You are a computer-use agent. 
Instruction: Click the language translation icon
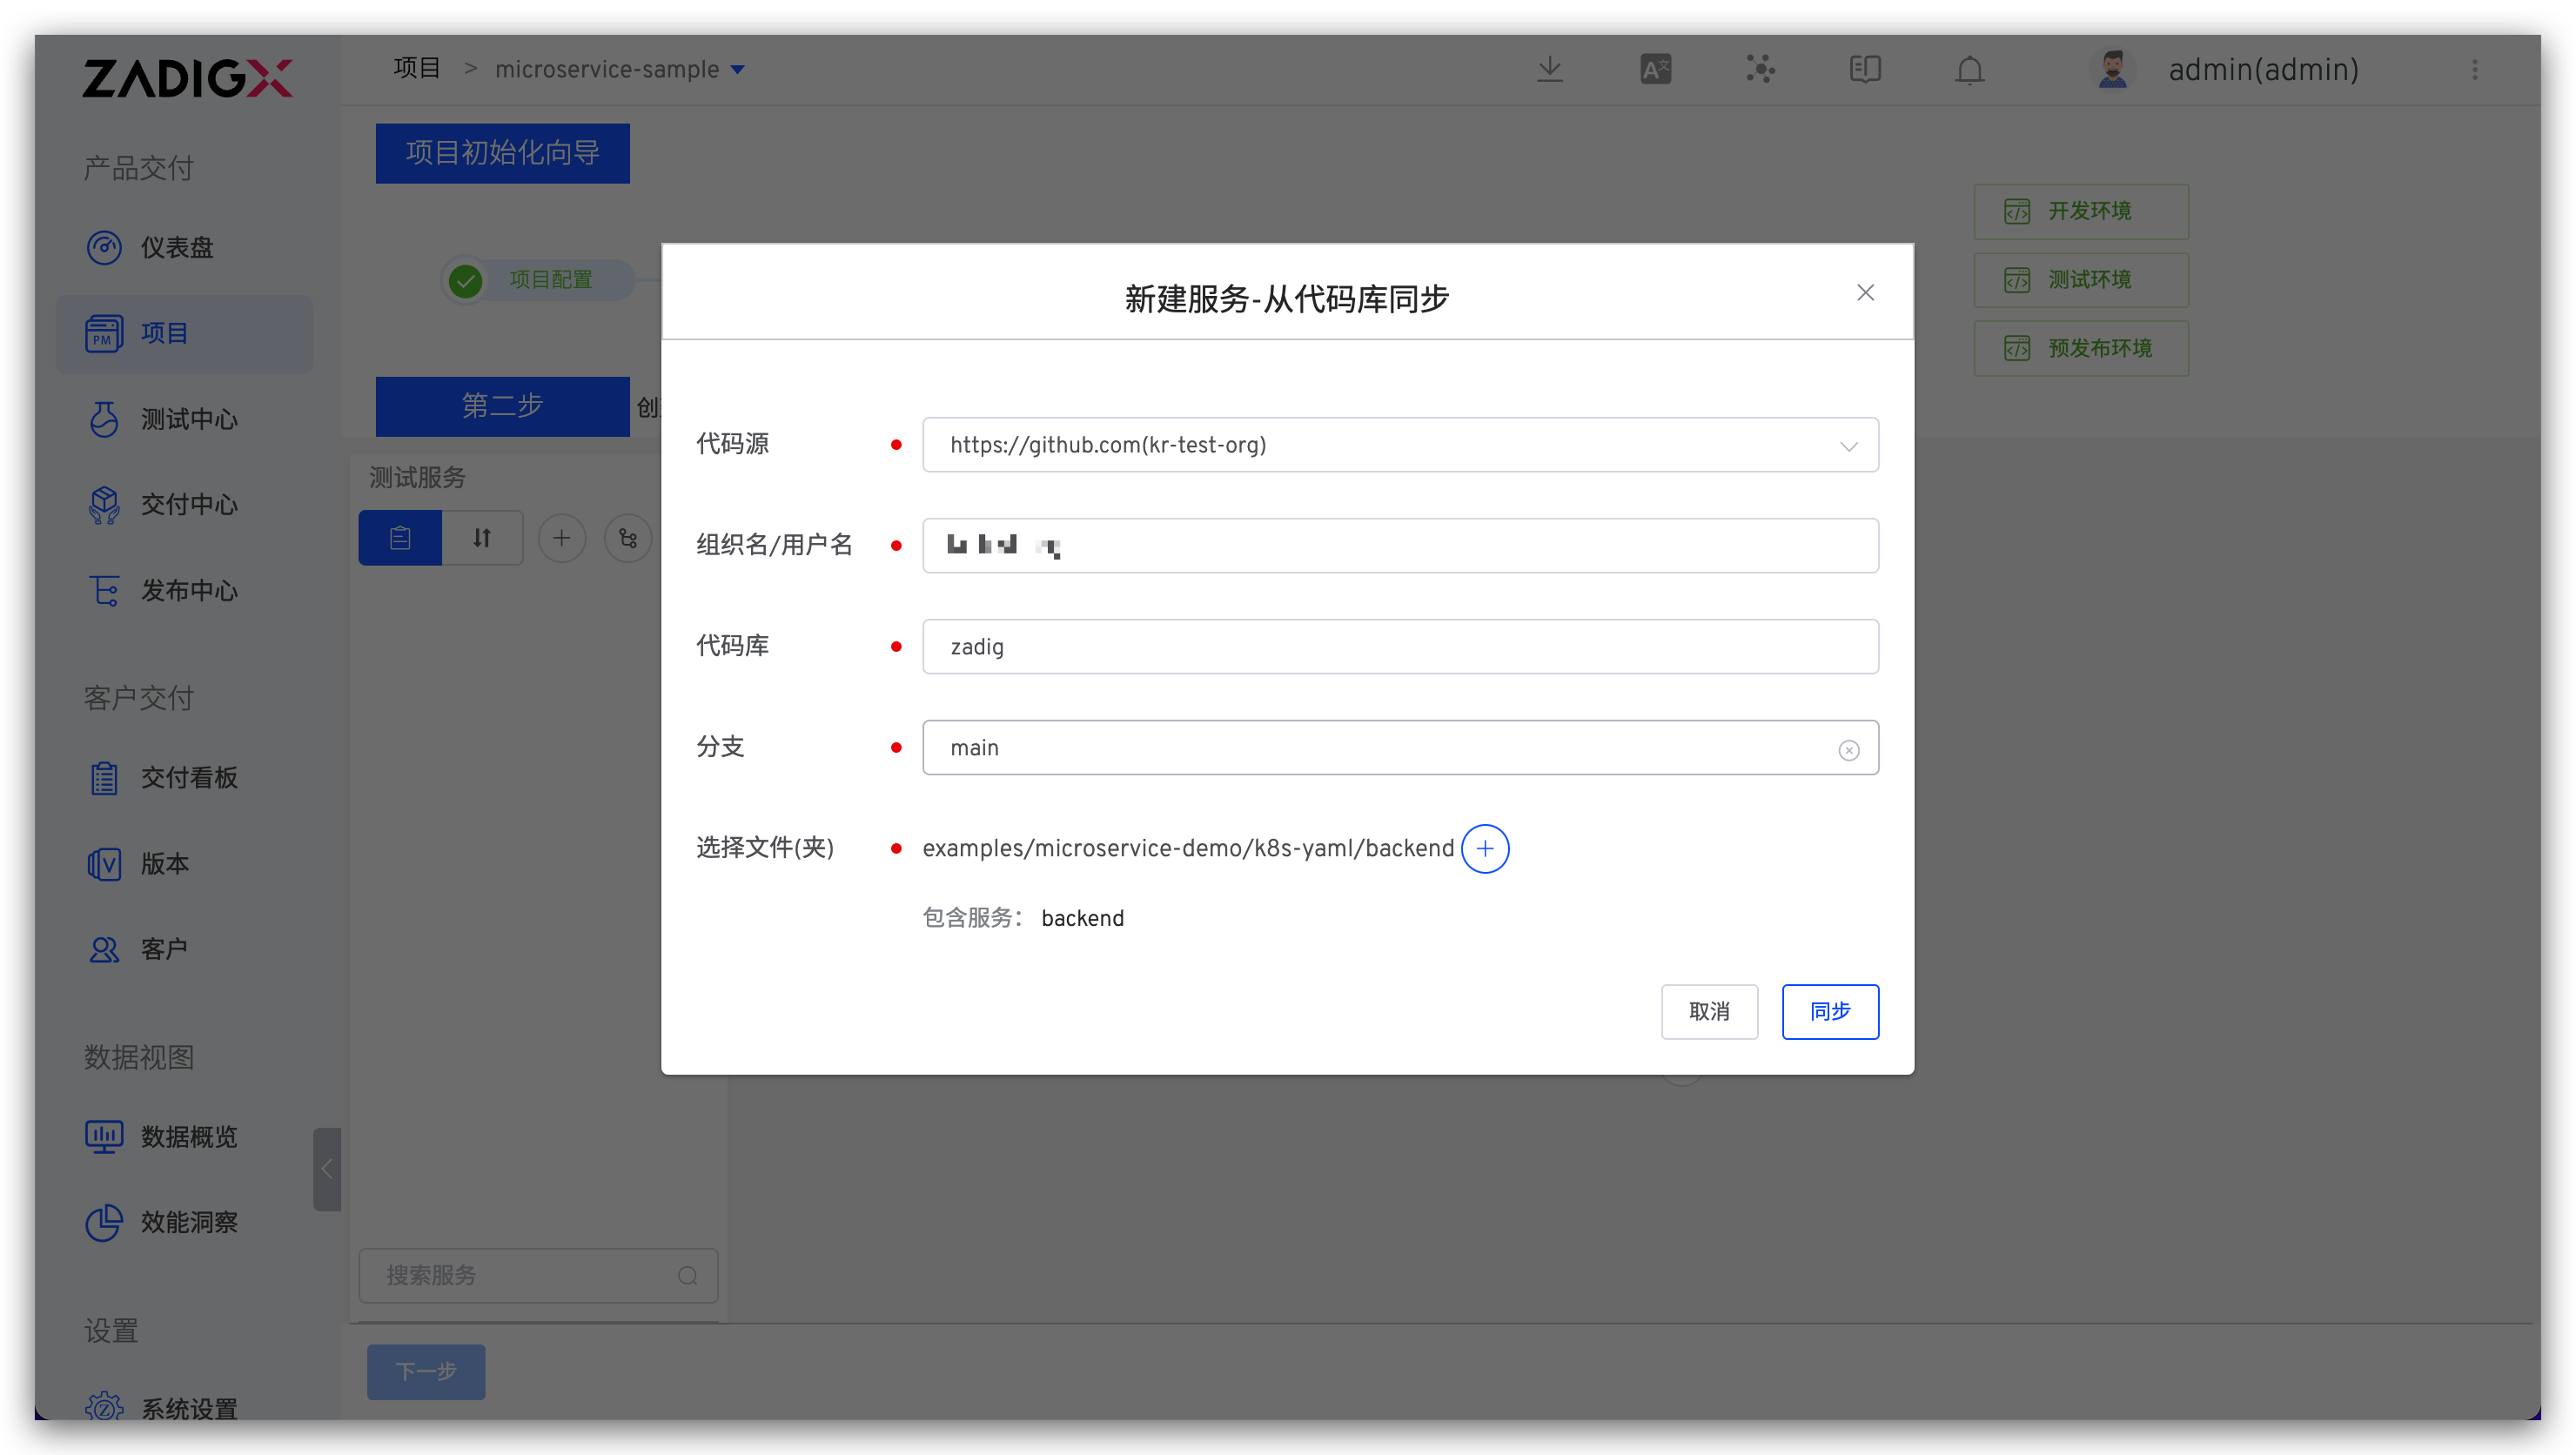click(1655, 68)
